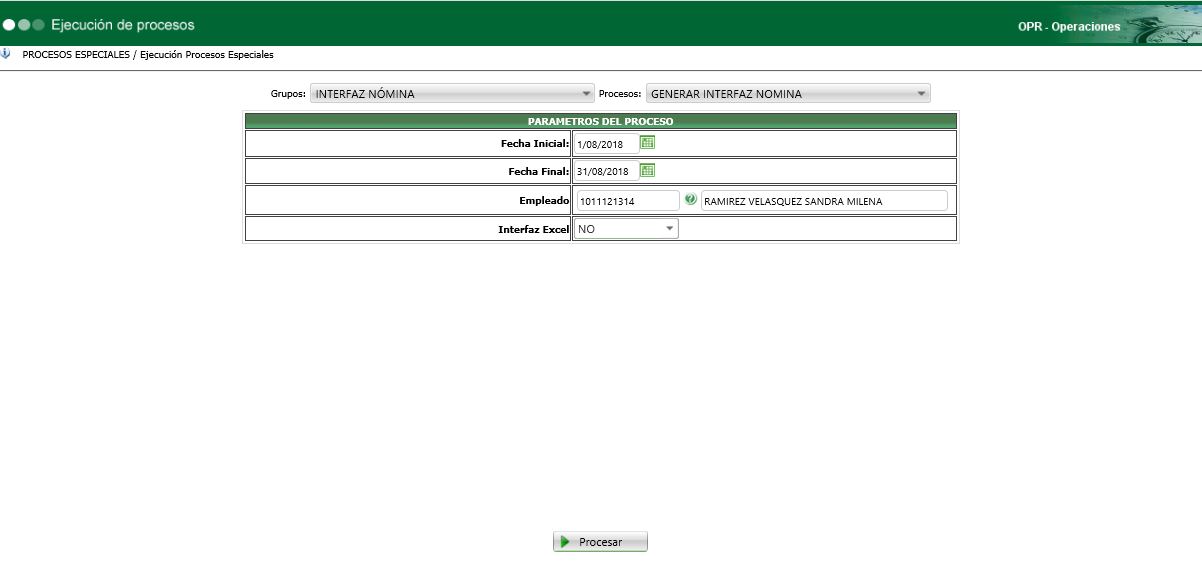This screenshot has width=1202, height=580.
Task: Open the Grupos dropdown INTERFAZ NÓMINA
Action: [453, 94]
